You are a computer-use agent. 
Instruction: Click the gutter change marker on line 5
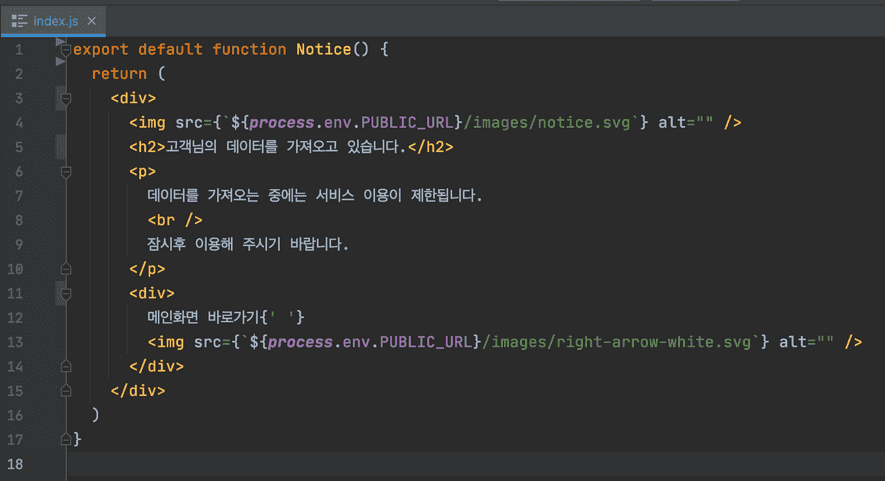(x=60, y=147)
